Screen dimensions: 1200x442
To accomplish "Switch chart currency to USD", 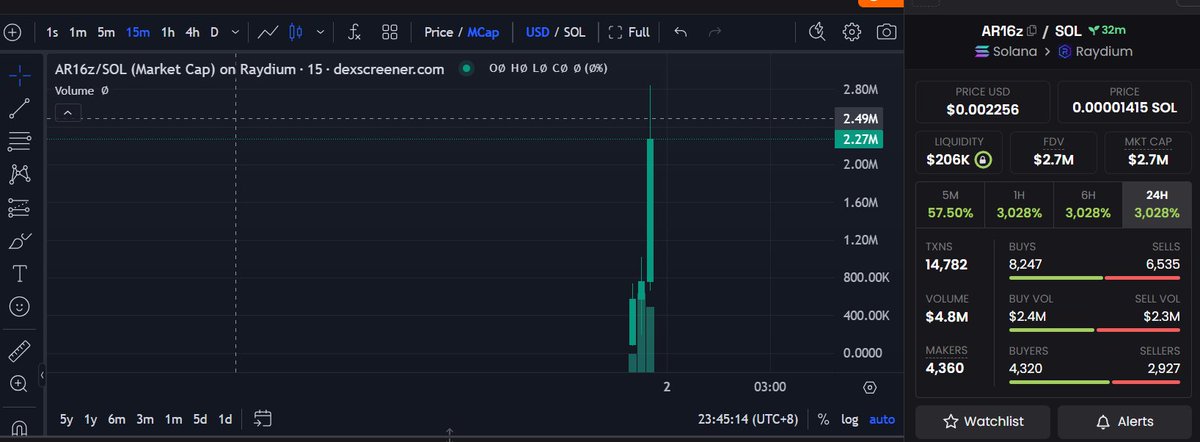I will click(x=538, y=32).
